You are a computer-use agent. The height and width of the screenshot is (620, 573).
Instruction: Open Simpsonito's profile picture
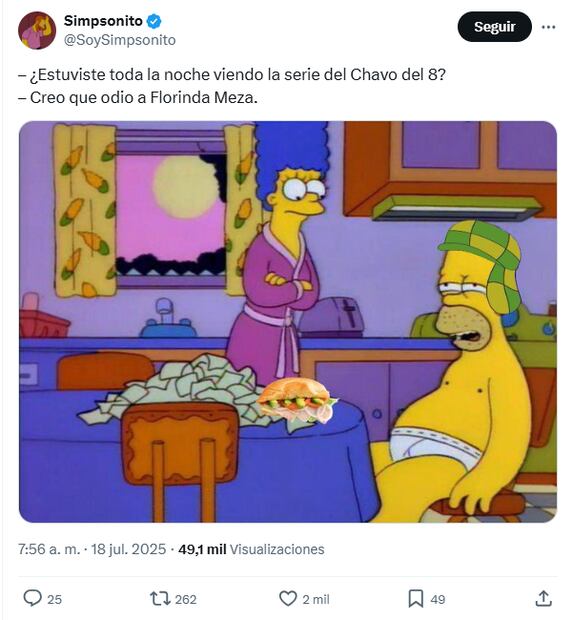point(37,30)
